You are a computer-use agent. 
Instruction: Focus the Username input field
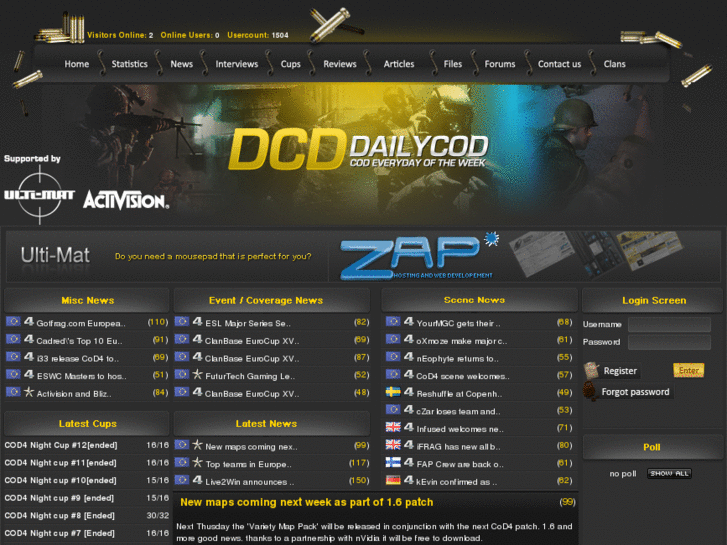(669, 324)
